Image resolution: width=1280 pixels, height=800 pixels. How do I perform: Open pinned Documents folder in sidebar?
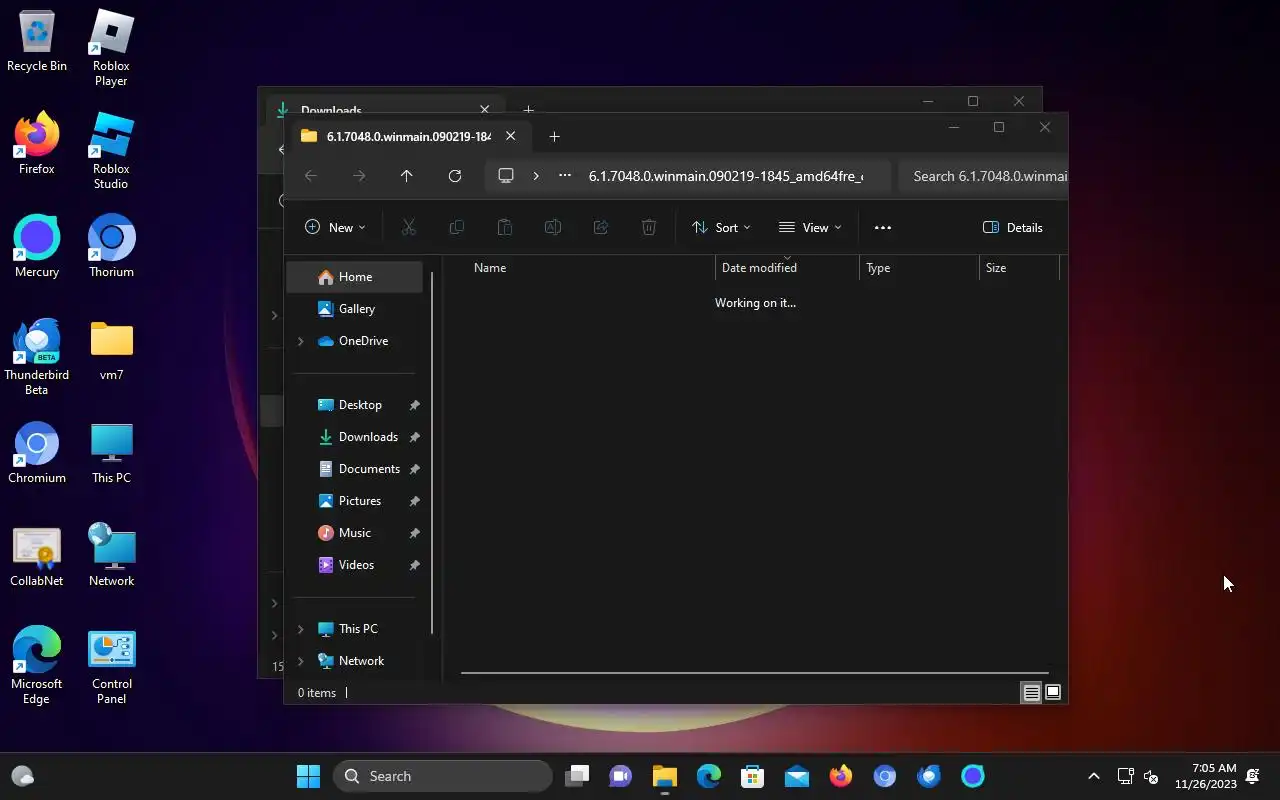point(369,469)
